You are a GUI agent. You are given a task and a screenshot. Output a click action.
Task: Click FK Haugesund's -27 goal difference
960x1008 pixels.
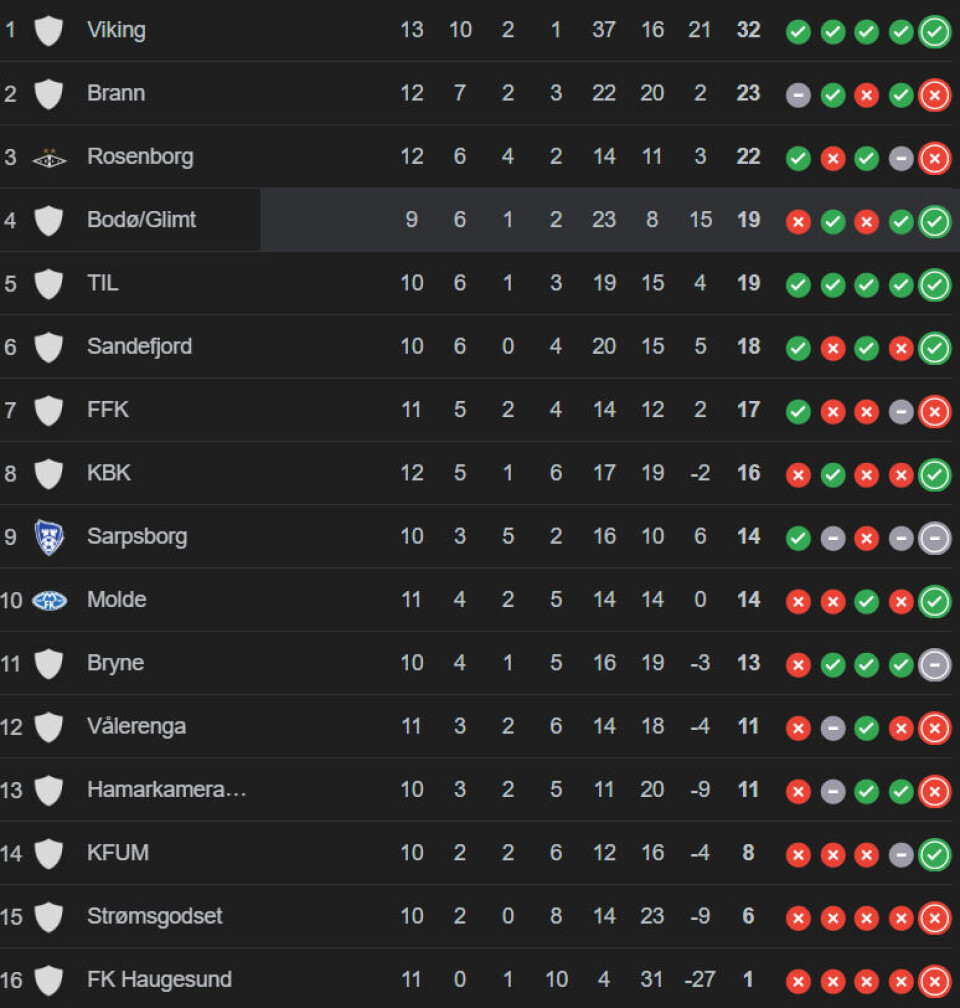700,979
